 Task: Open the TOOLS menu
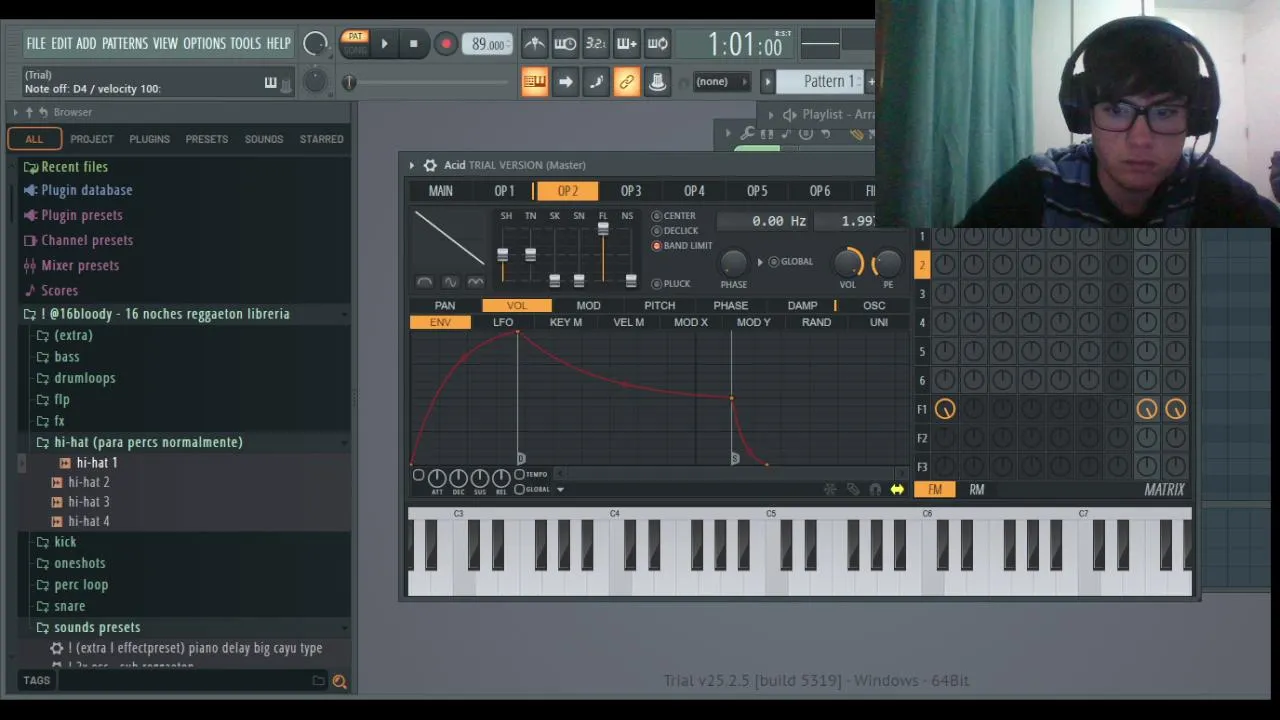click(245, 43)
